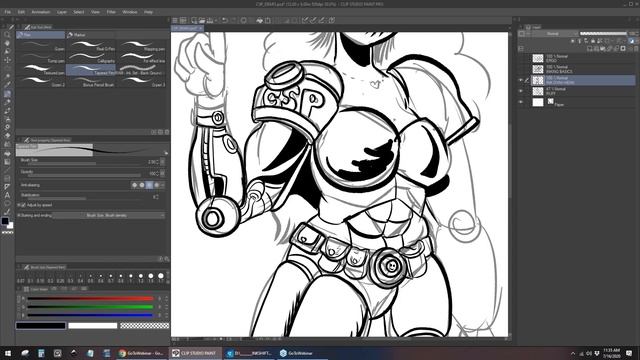Choose the weak anti-aliasing option
This screenshot has height=360, width=640.
[142, 185]
